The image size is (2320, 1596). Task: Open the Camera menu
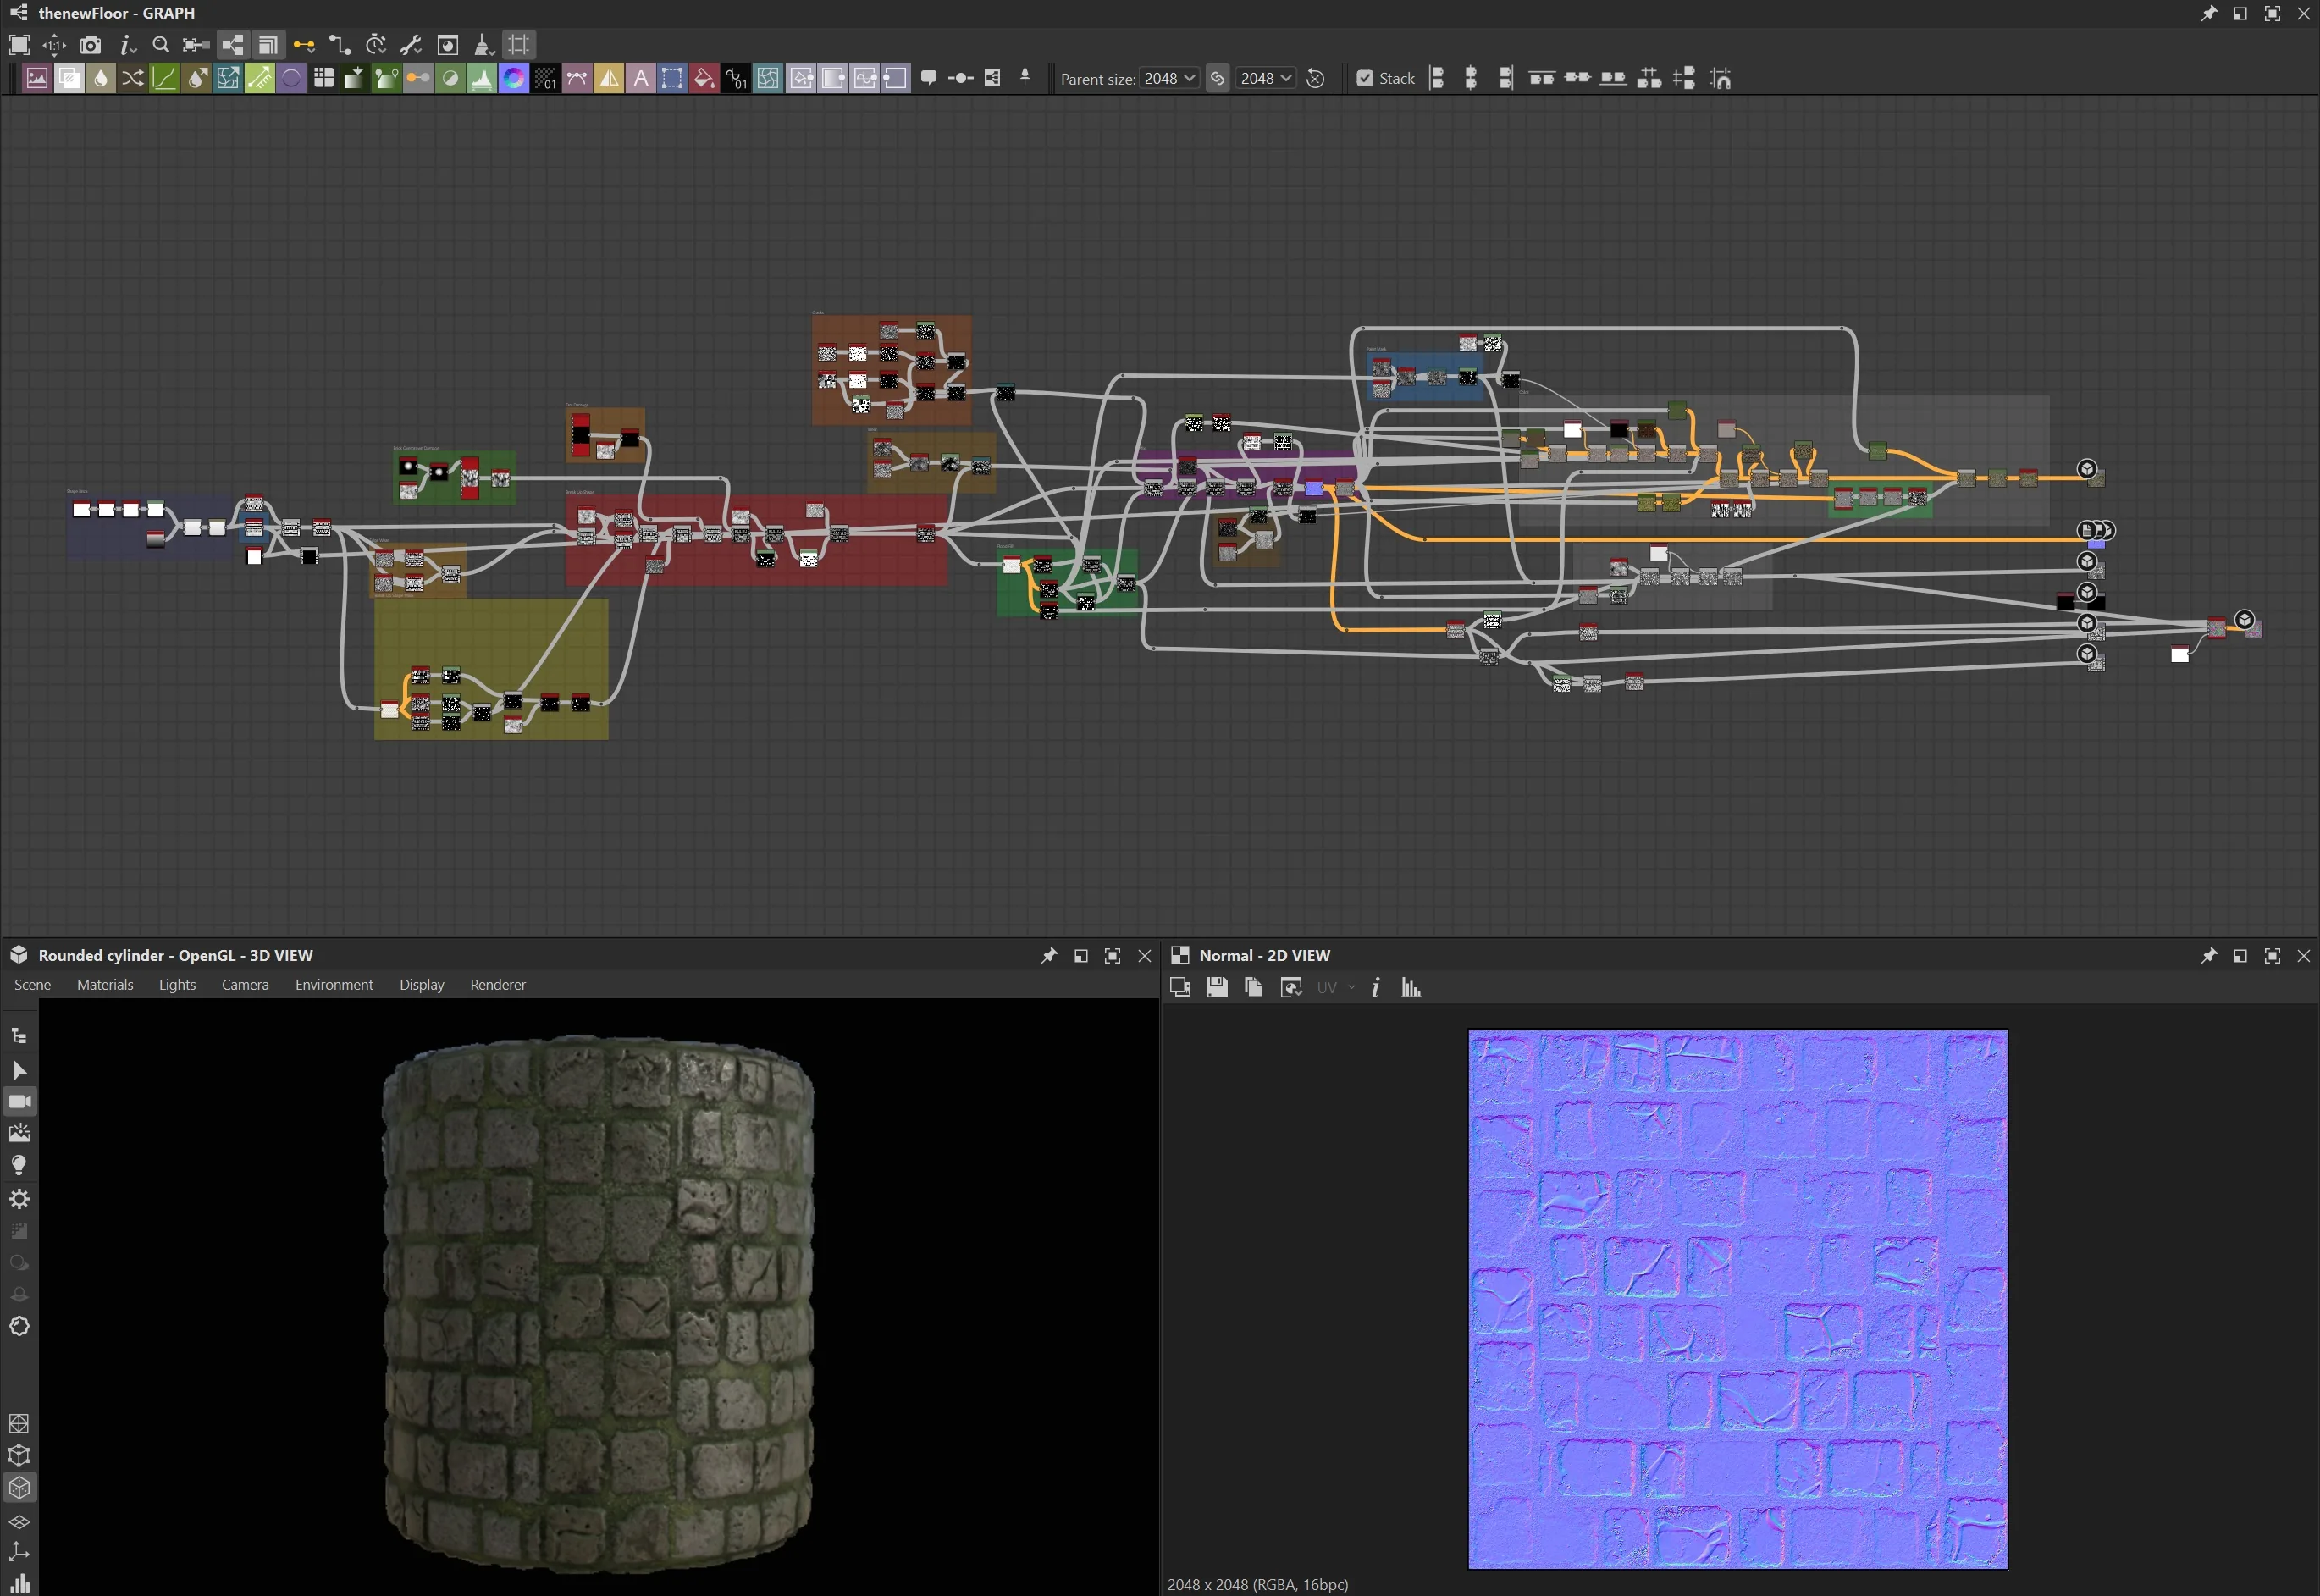(x=245, y=985)
